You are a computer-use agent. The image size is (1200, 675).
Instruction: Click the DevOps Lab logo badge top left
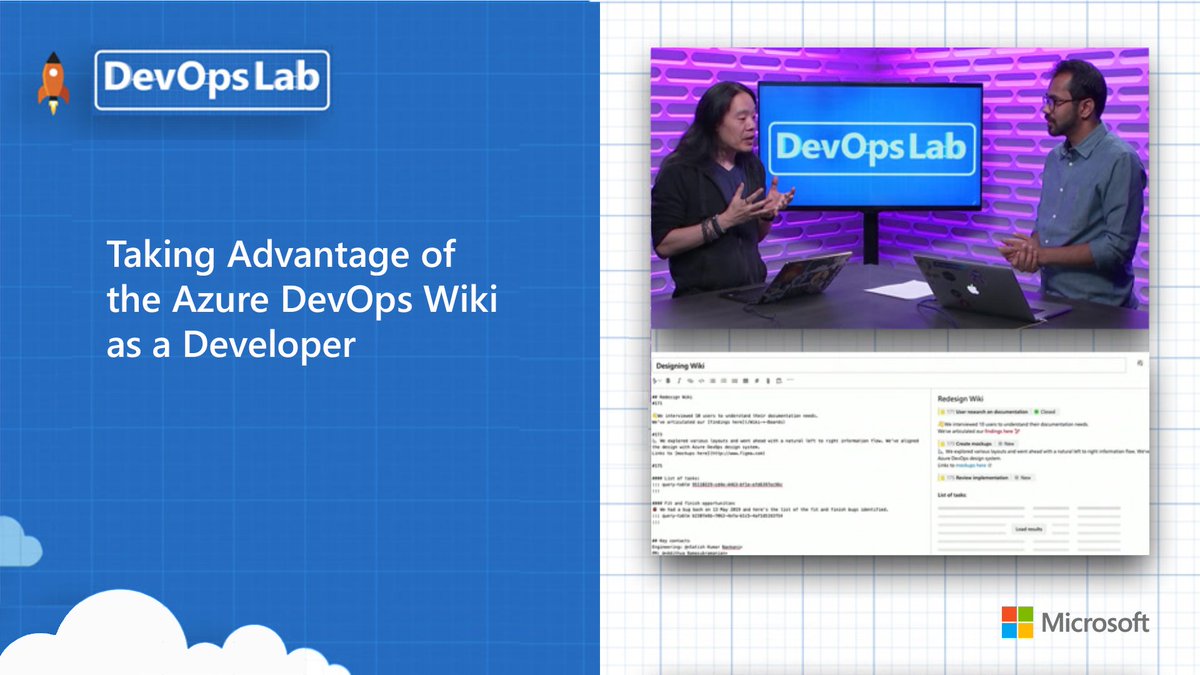coord(212,79)
